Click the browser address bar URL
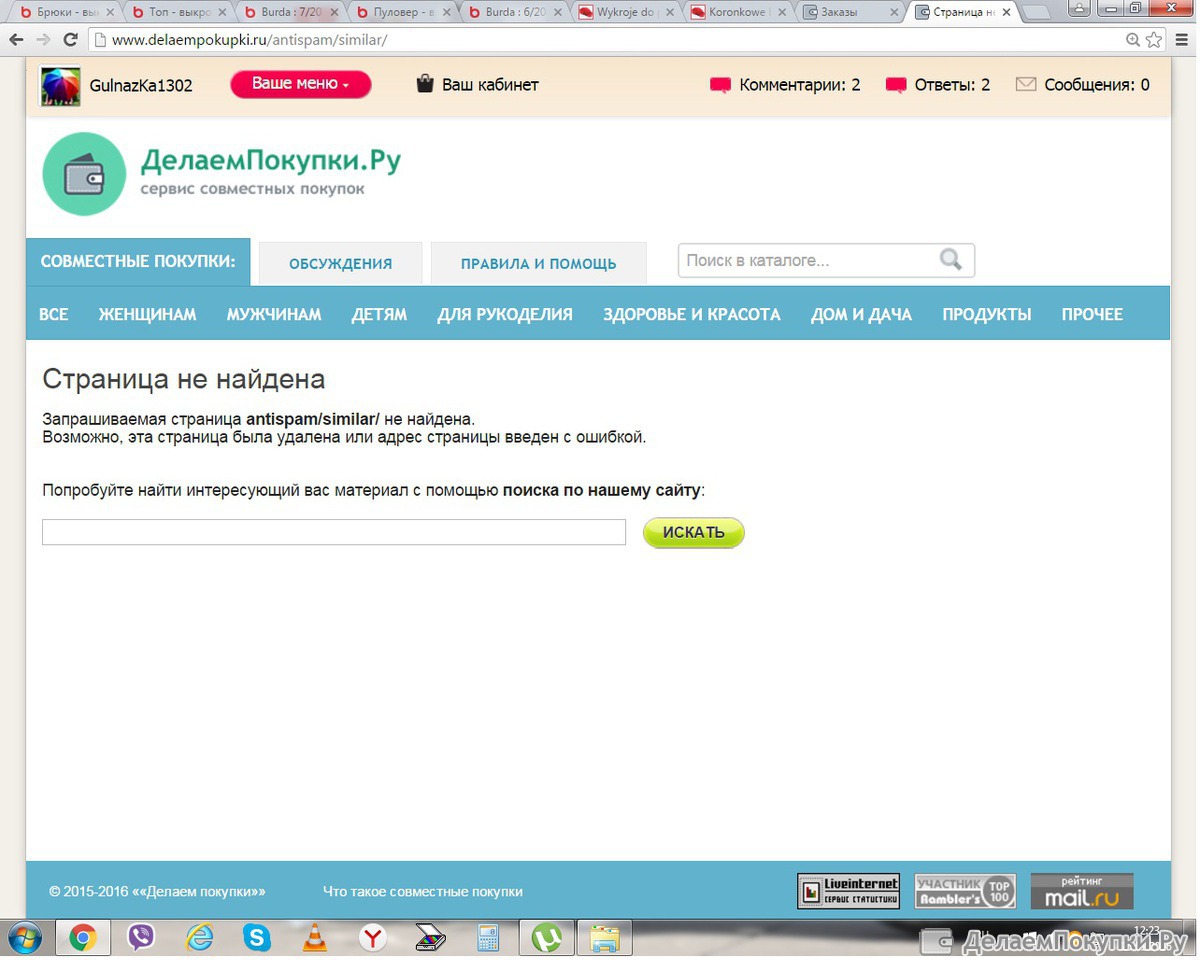 (249, 40)
